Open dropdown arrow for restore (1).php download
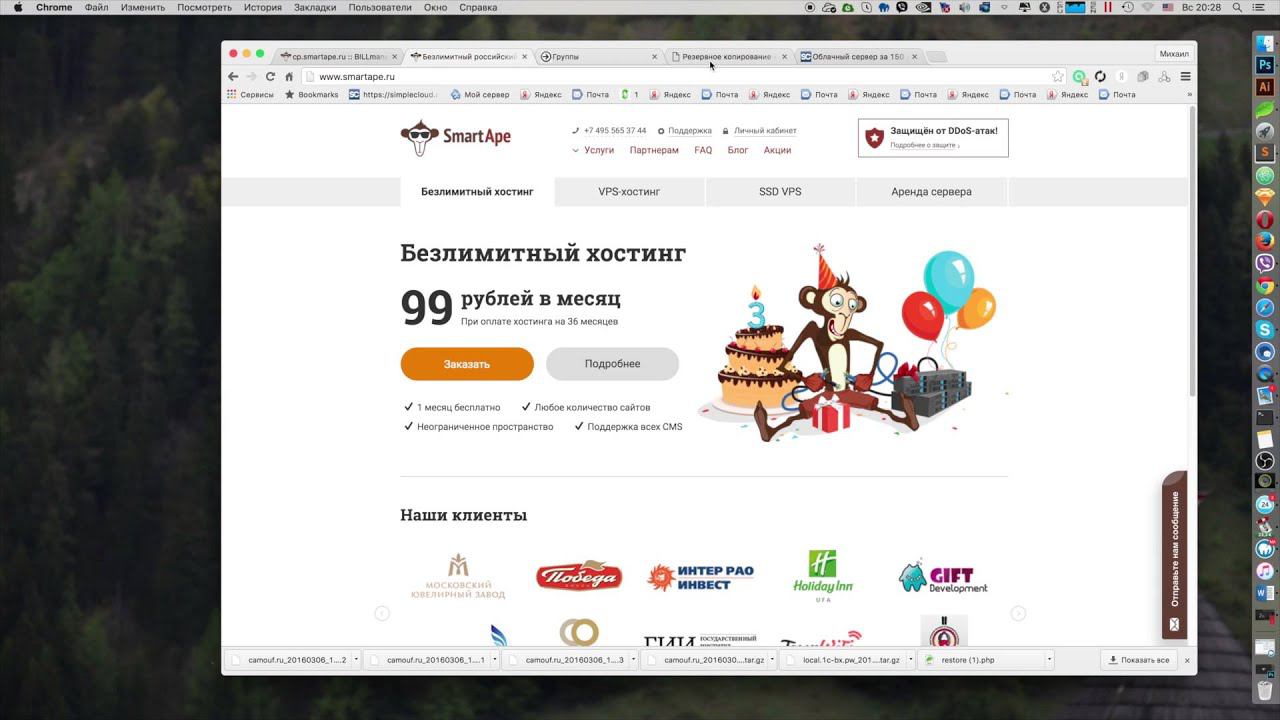This screenshot has height=720, width=1280. point(1049,660)
